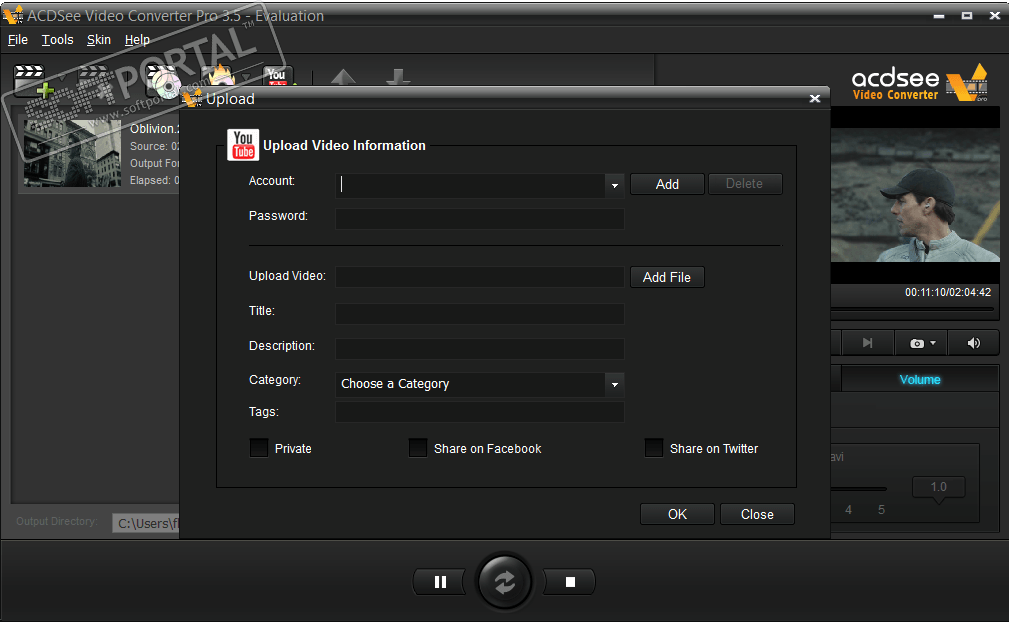Screen dimensions: 1009x625
Task: Click the YouTube logo in Upload dialog
Action: click(243, 145)
